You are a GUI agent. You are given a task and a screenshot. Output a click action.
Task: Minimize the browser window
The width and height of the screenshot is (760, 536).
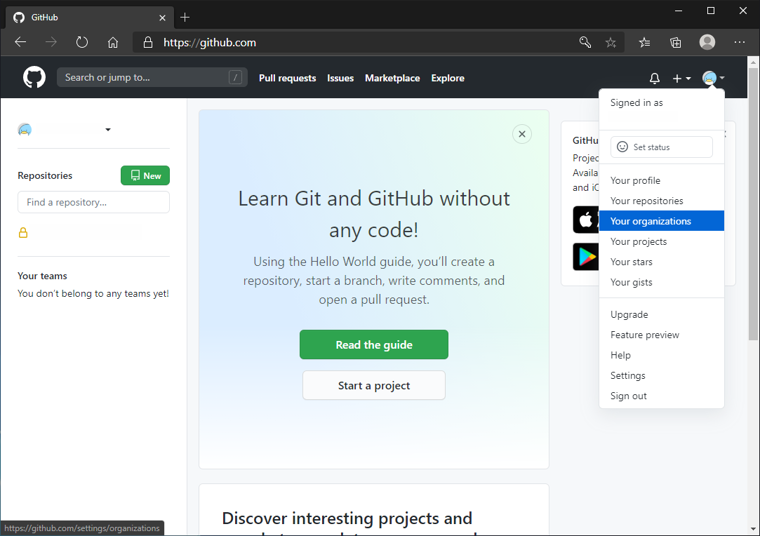click(678, 11)
